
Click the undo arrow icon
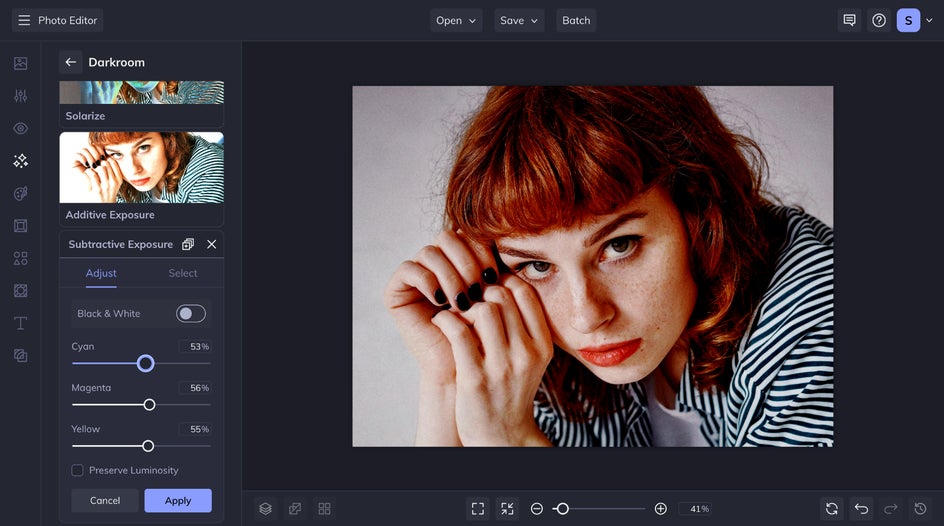(x=861, y=509)
